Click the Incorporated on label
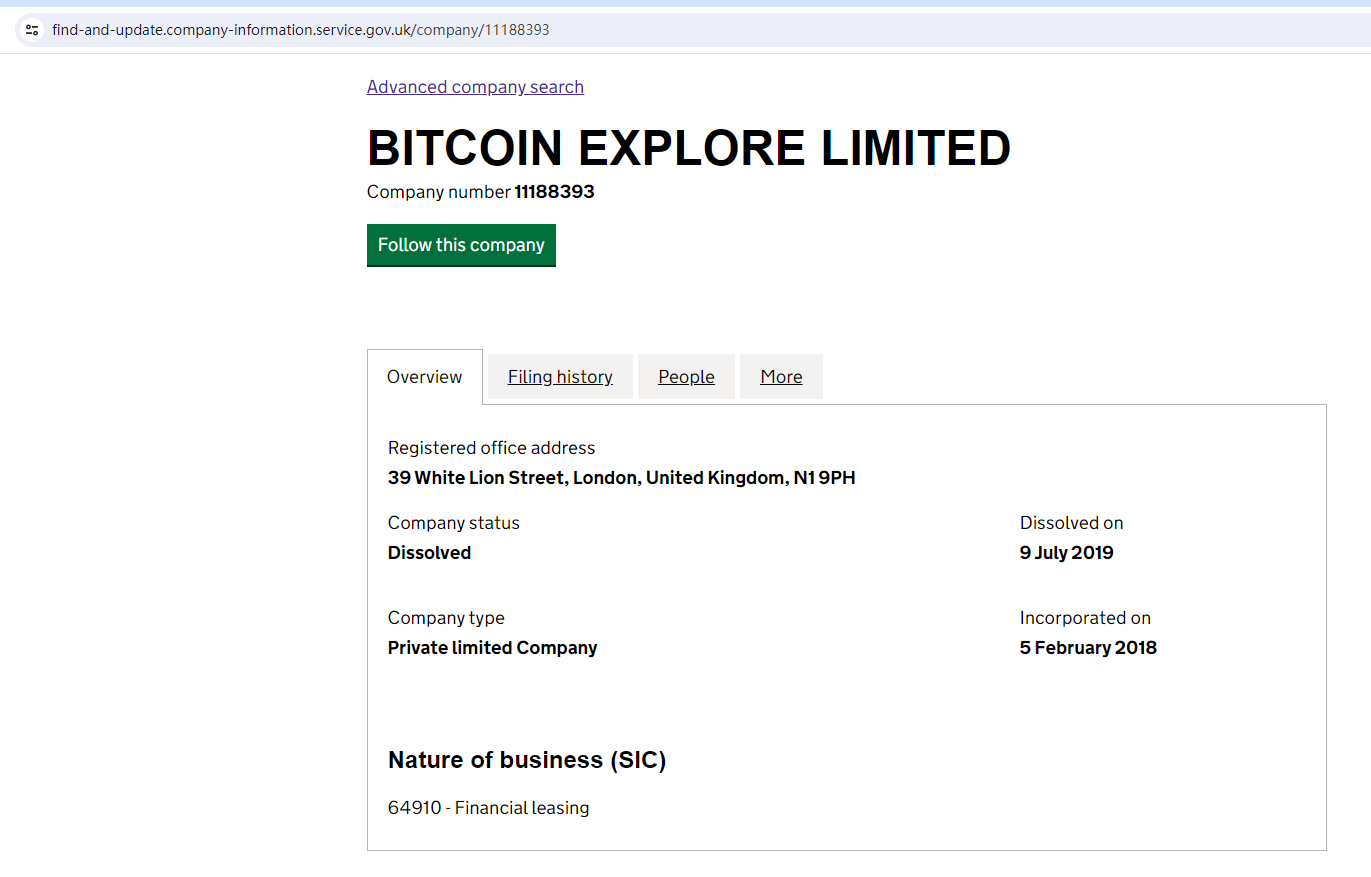Screen dimensions: 1371x877 tap(1085, 618)
